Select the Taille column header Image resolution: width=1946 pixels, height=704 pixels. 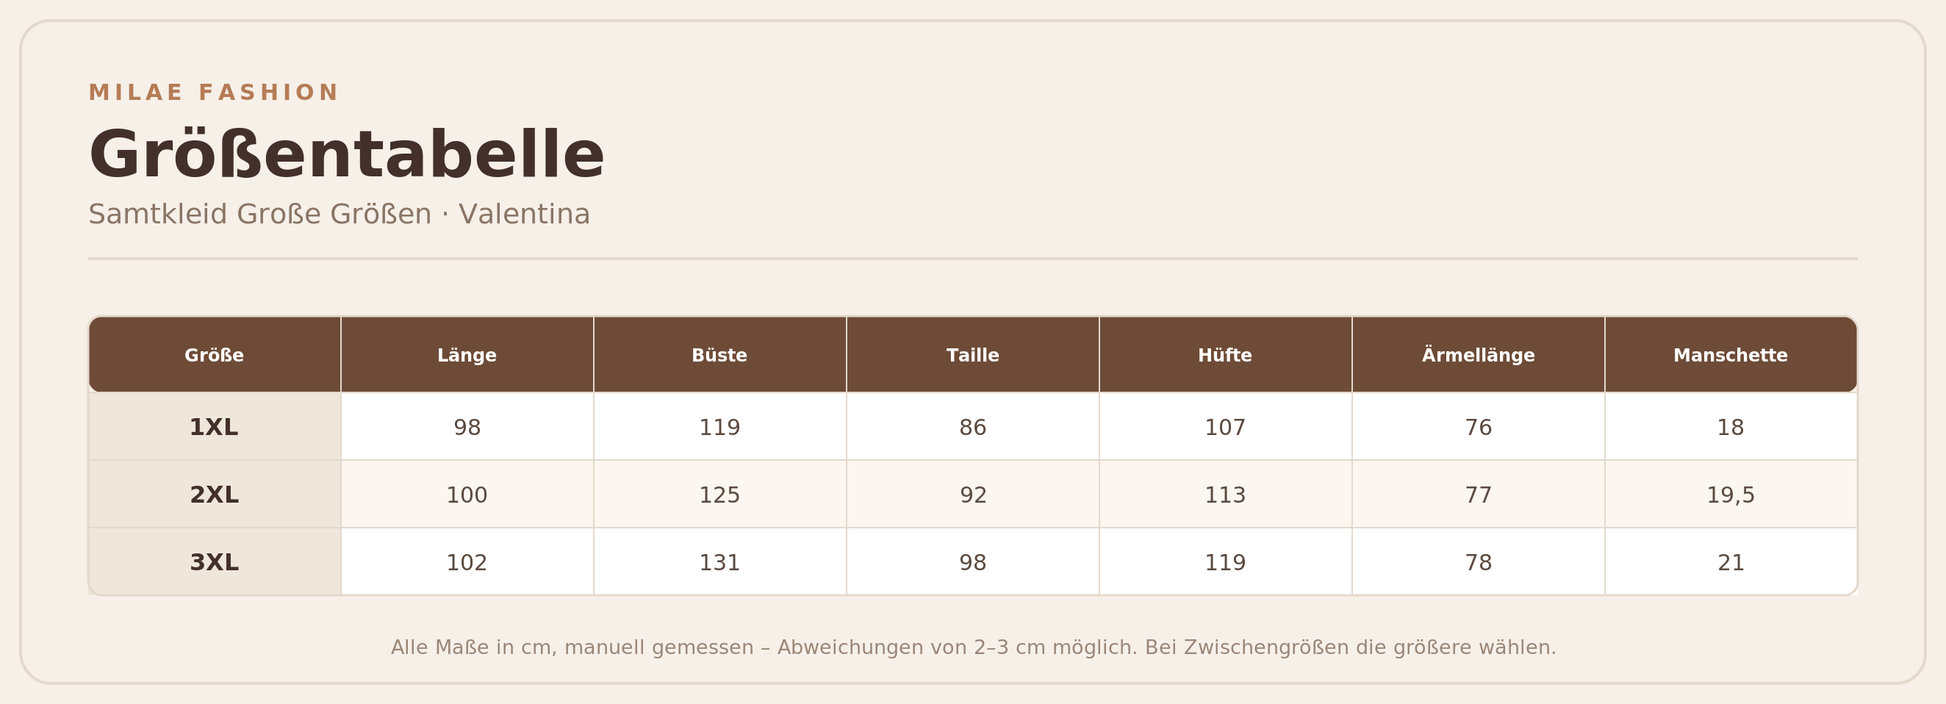click(x=973, y=355)
